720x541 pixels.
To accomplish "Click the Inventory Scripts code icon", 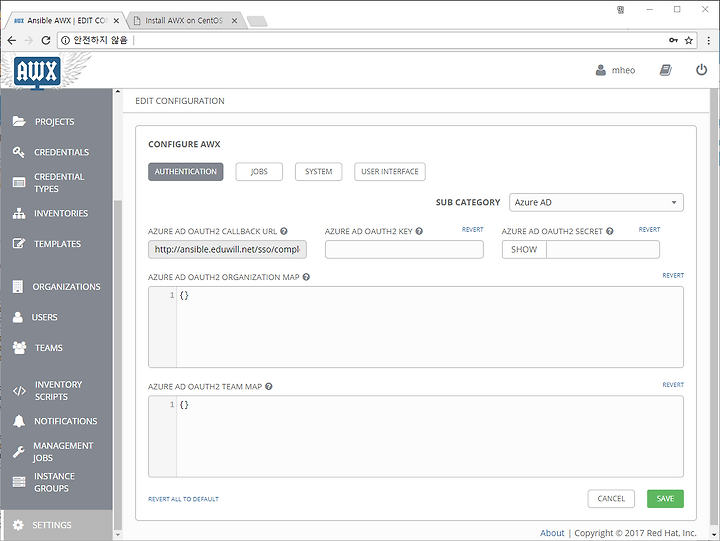I will pyautogui.click(x=19, y=391).
